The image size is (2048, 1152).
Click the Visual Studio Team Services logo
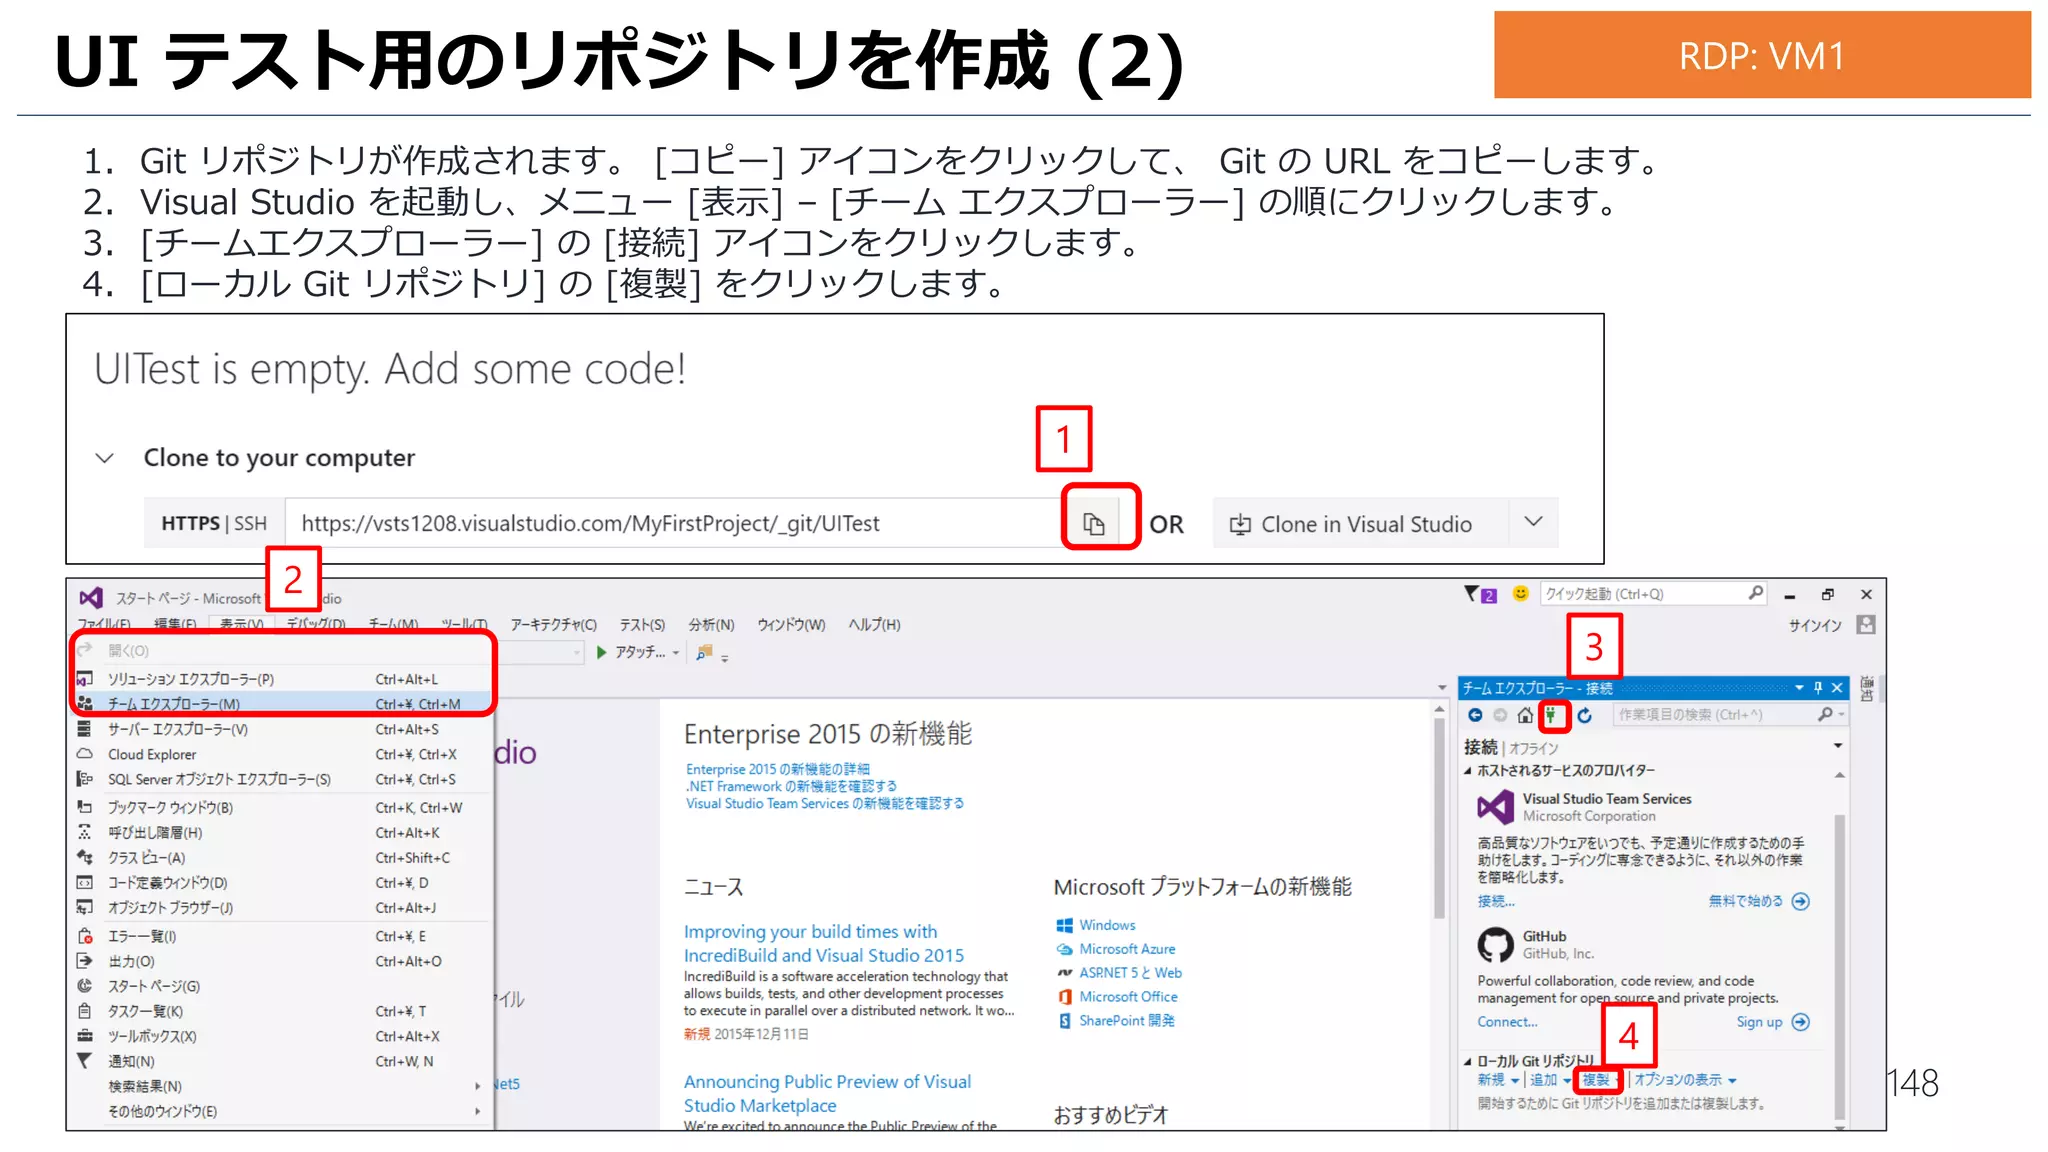coord(1496,807)
